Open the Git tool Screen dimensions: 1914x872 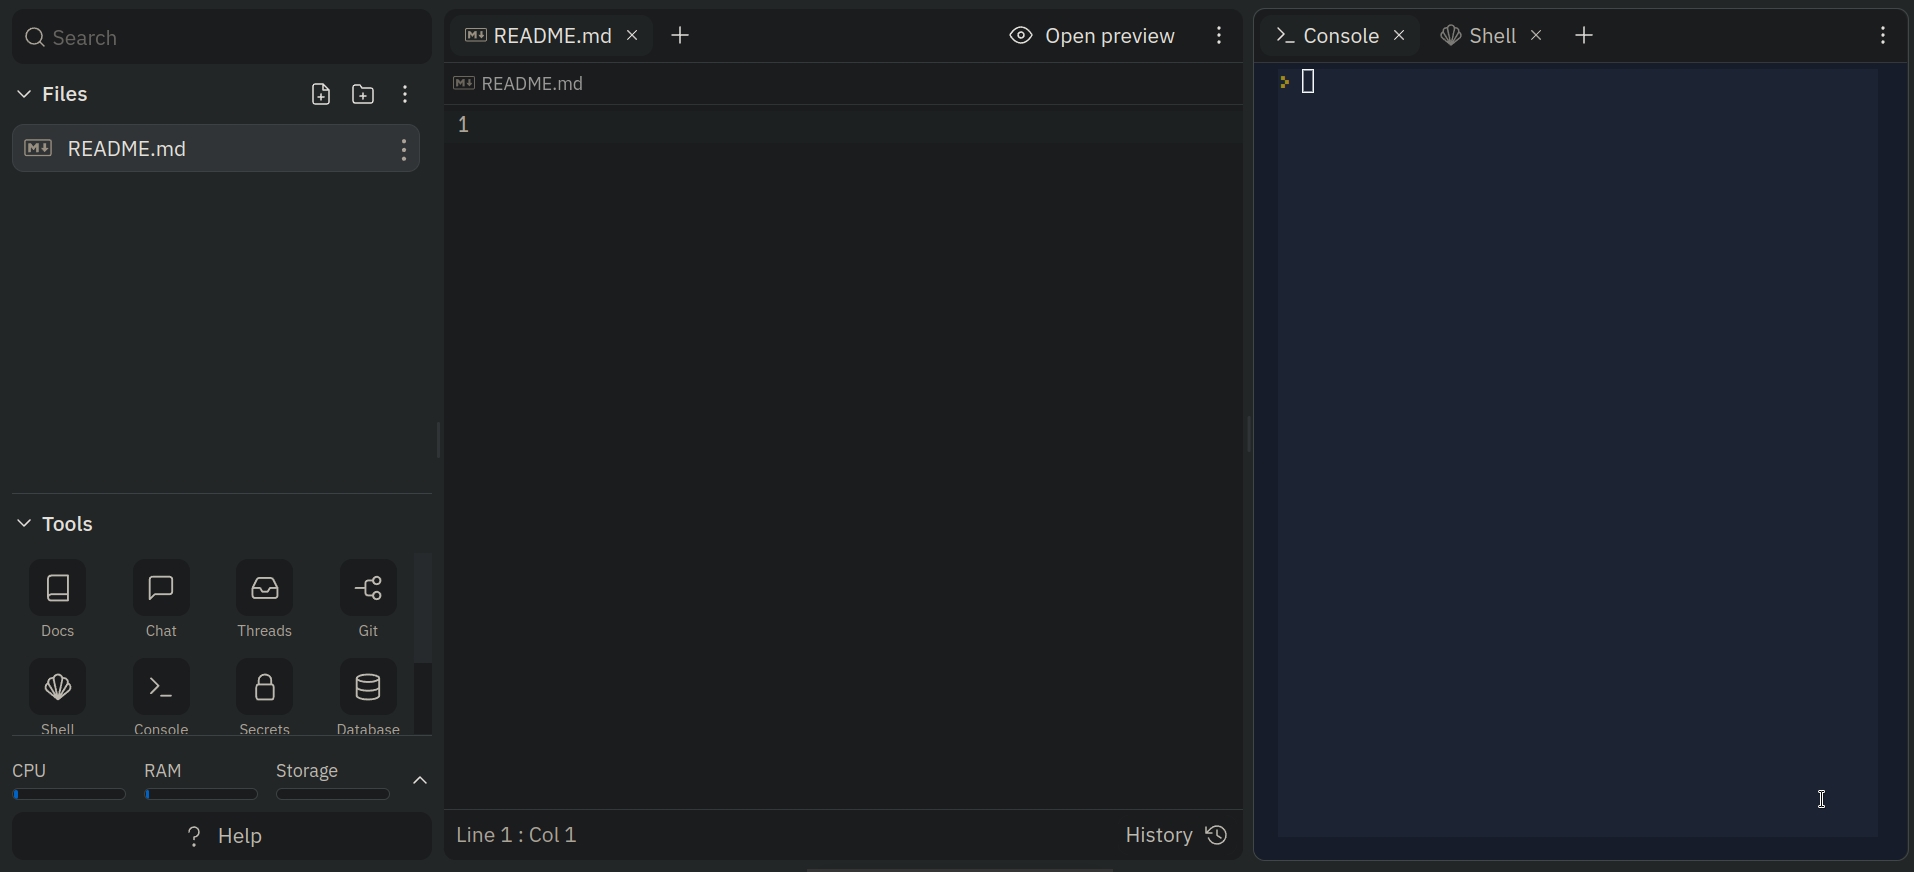click(x=368, y=589)
